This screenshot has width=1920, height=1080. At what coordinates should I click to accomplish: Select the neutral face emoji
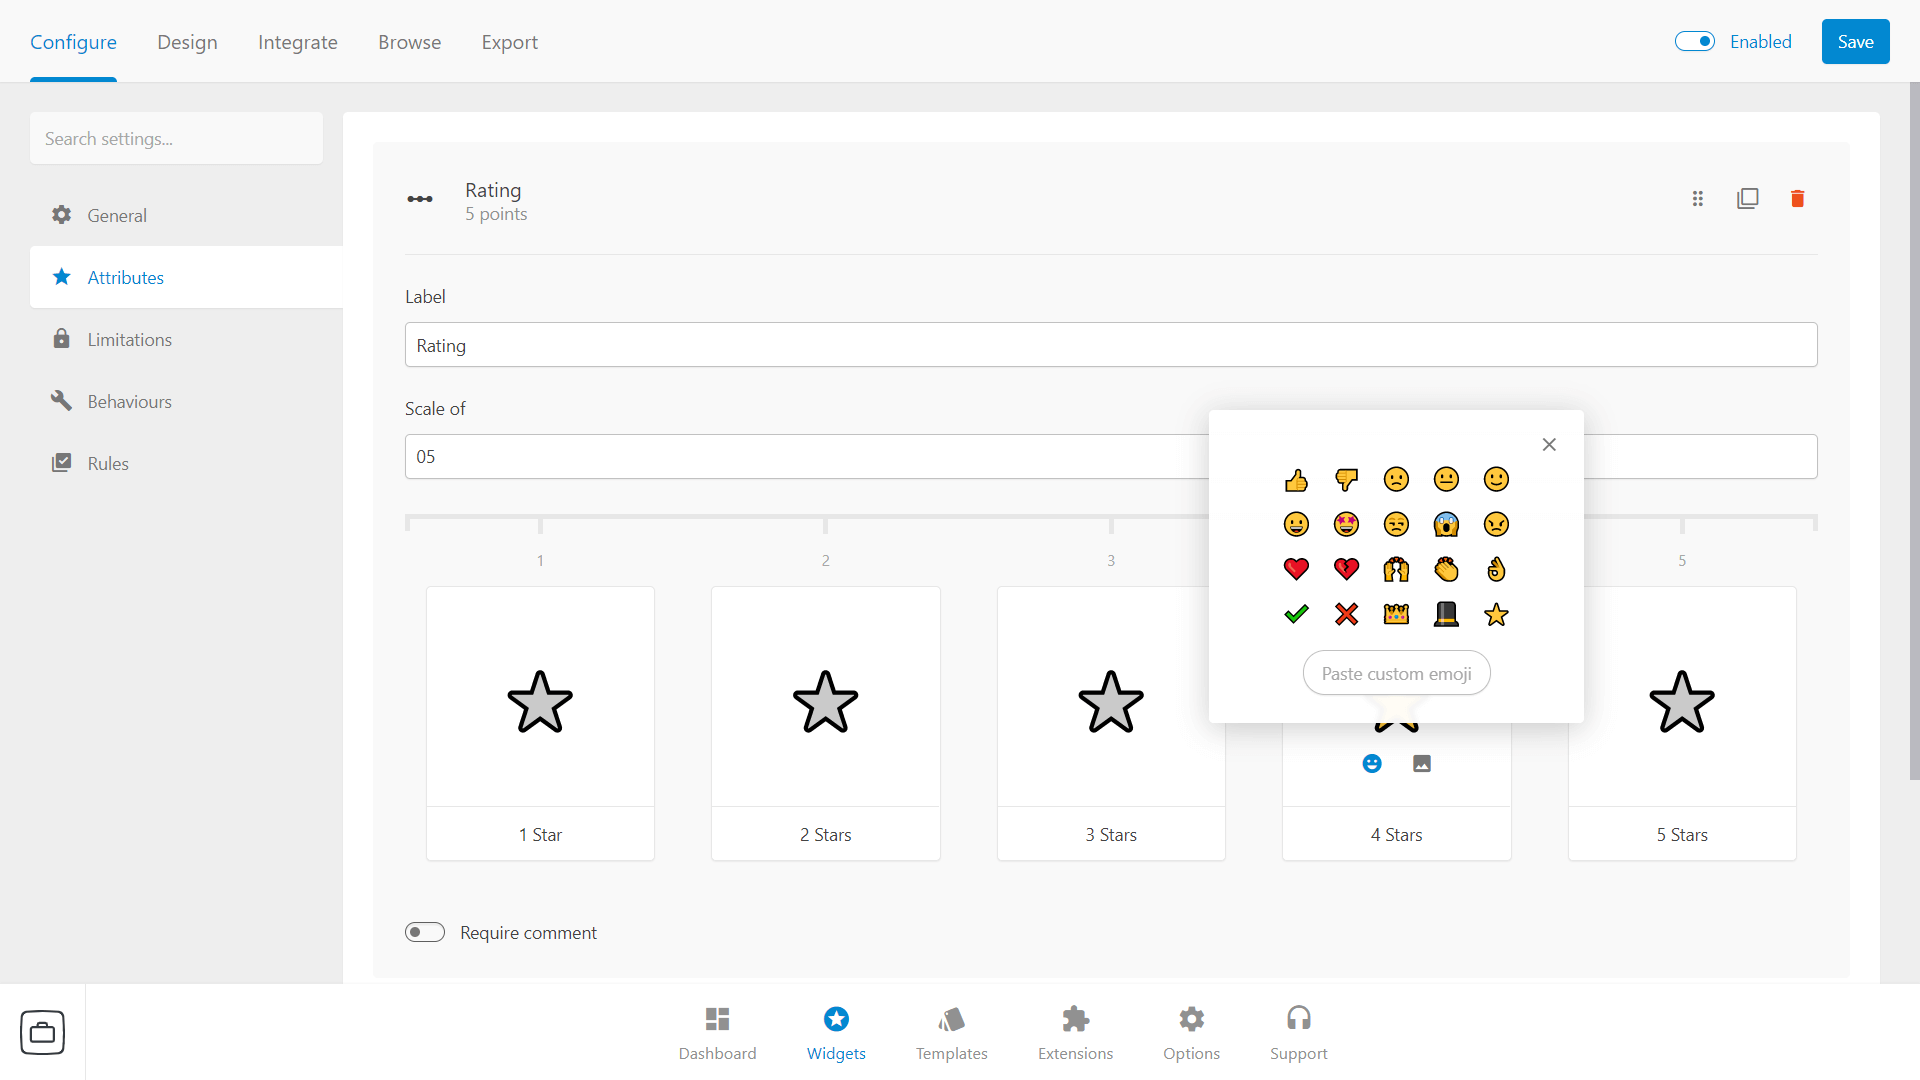(1446, 480)
